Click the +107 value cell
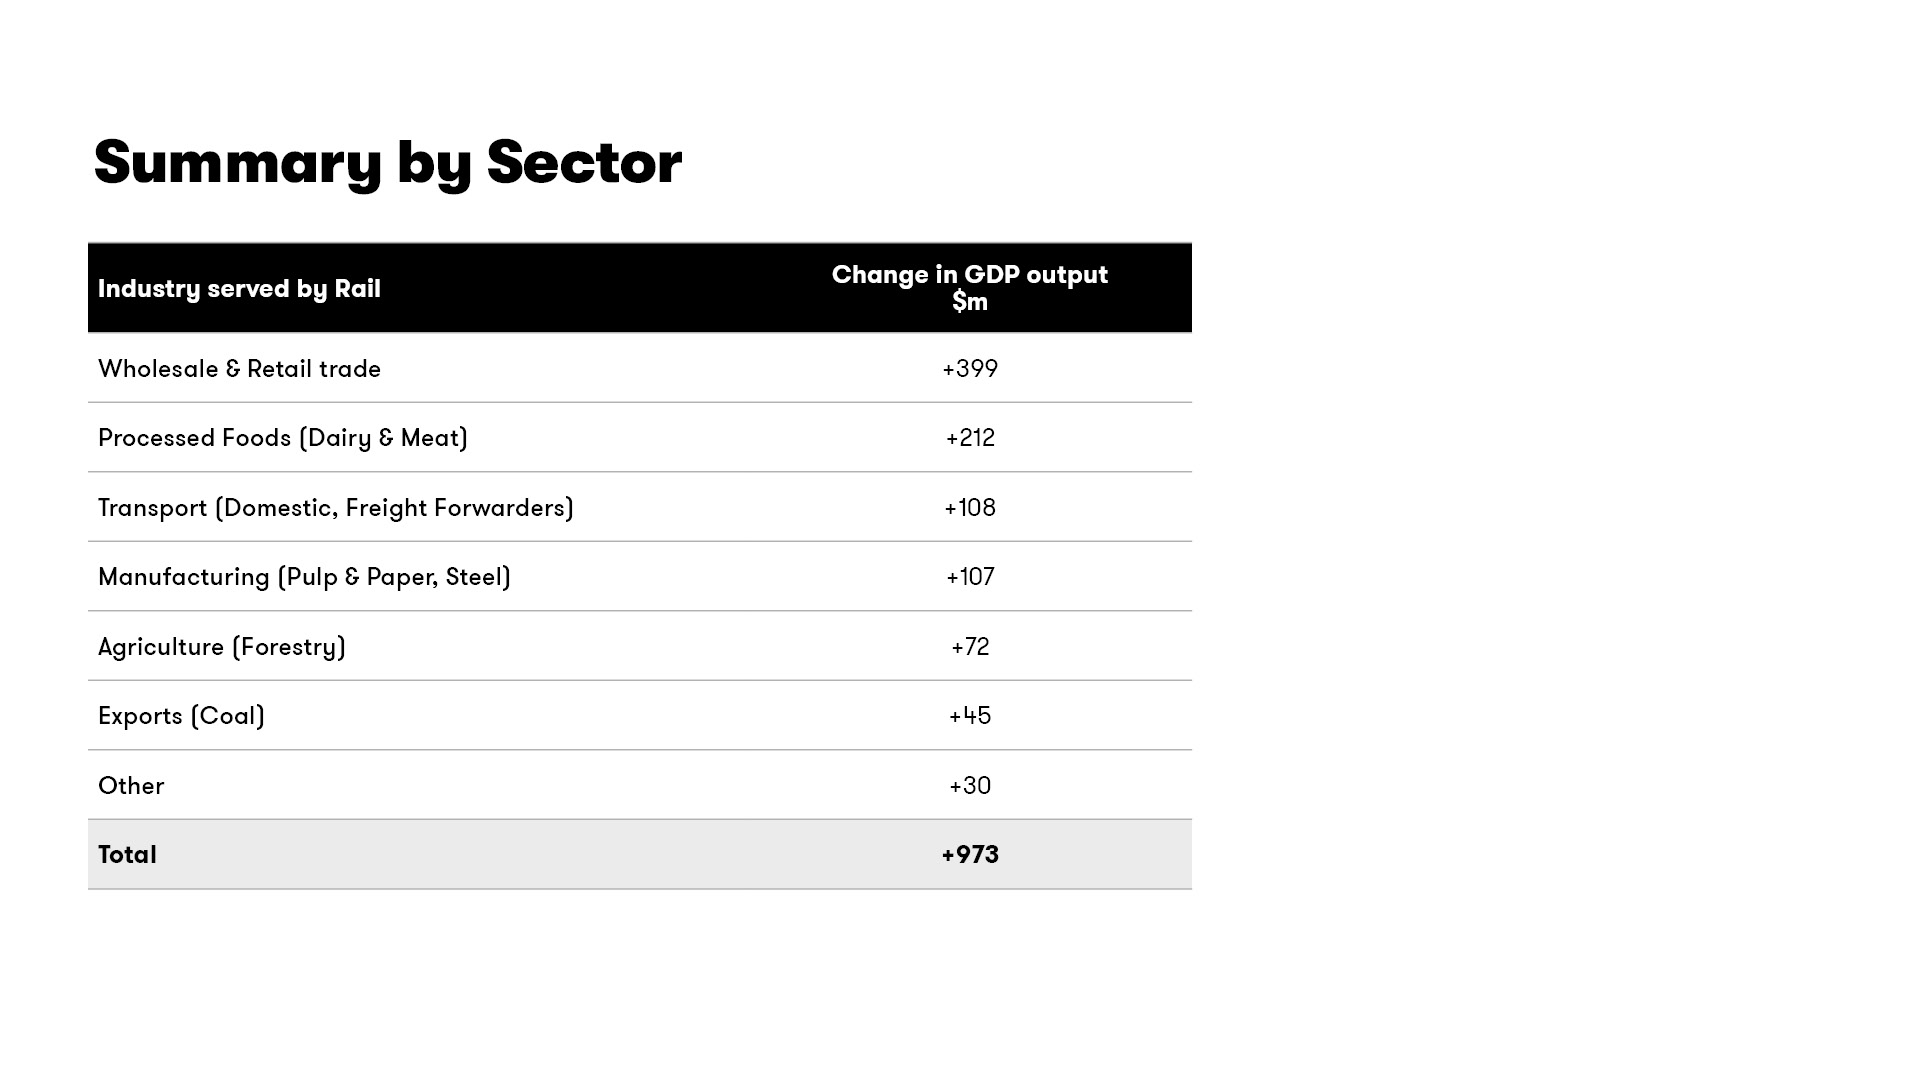 pos(969,577)
